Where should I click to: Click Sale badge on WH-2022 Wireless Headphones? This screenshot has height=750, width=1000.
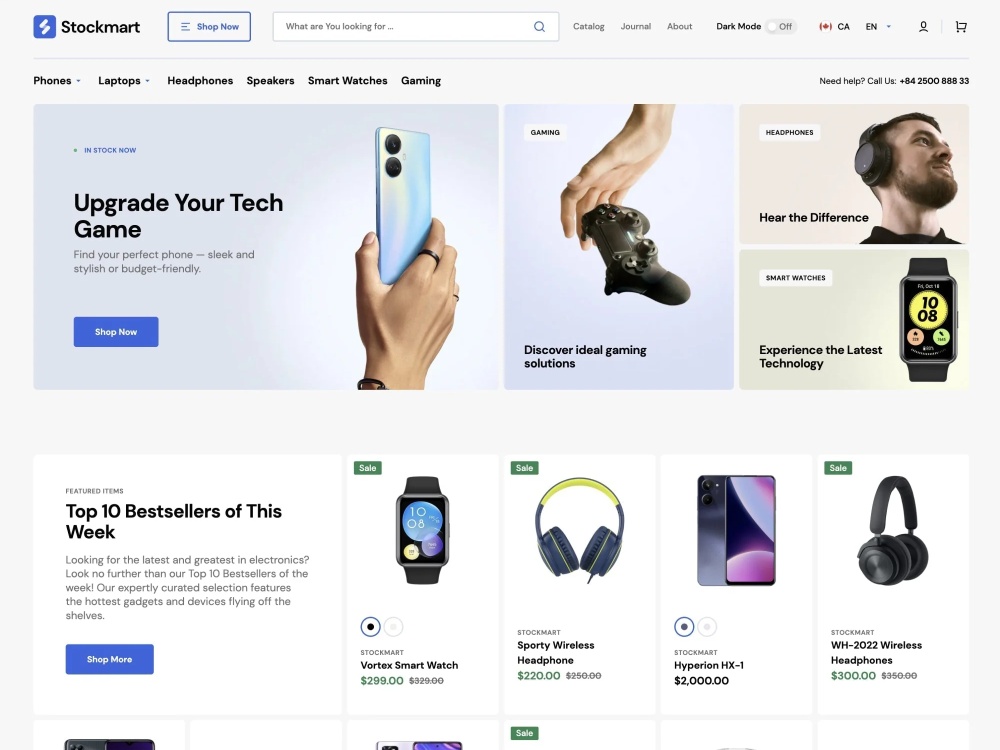(838, 467)
